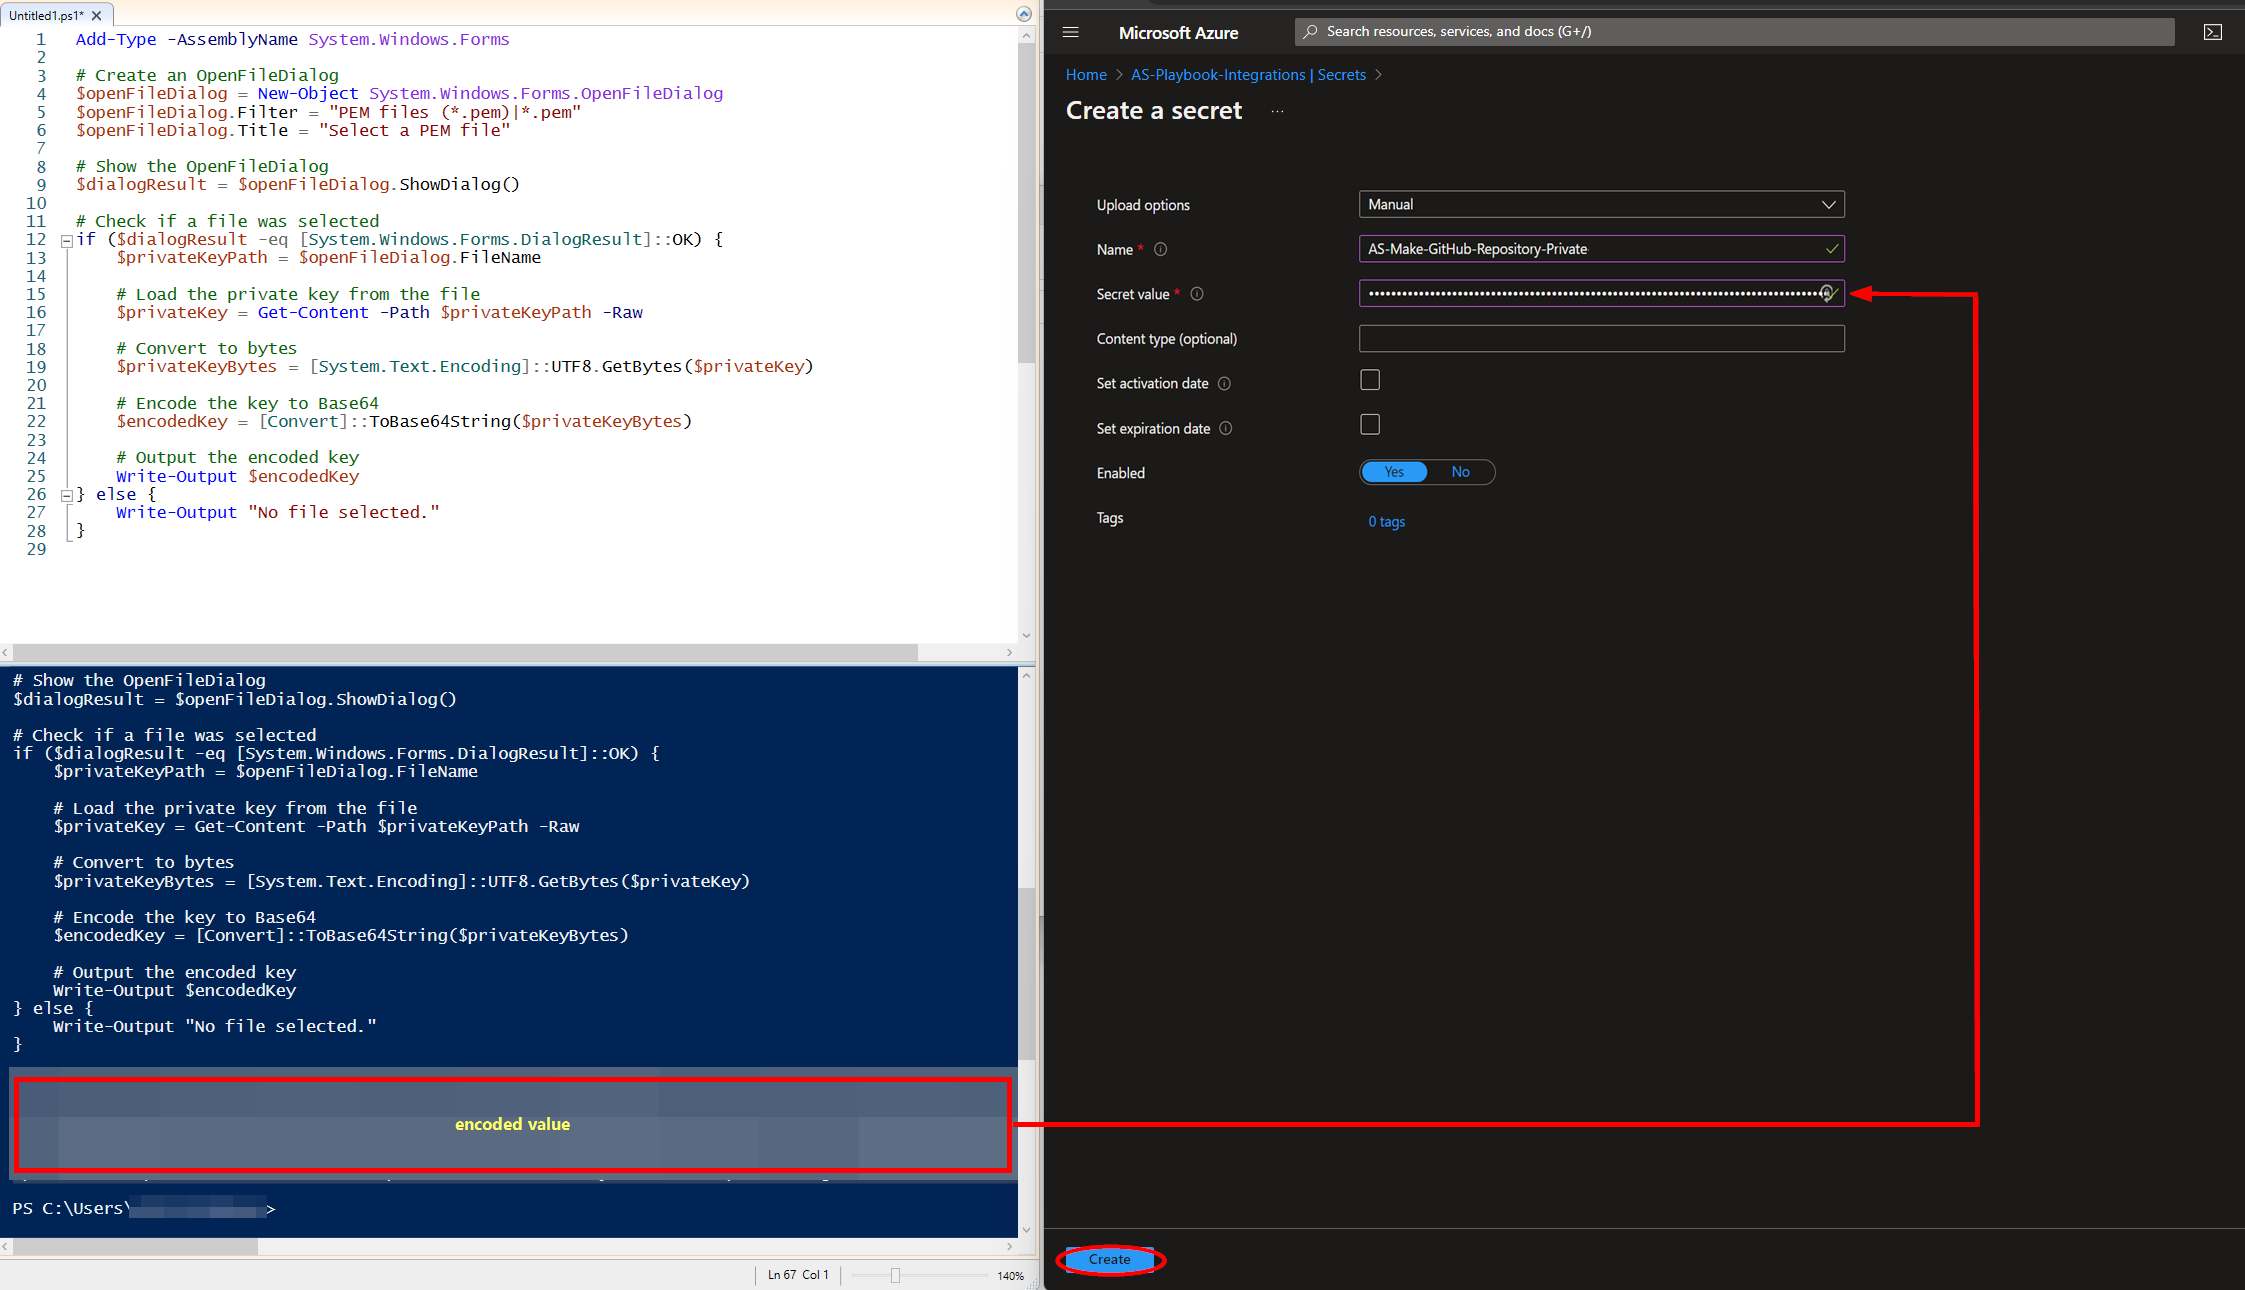Click the Secret value info icon

click(x=1197, y=294)
